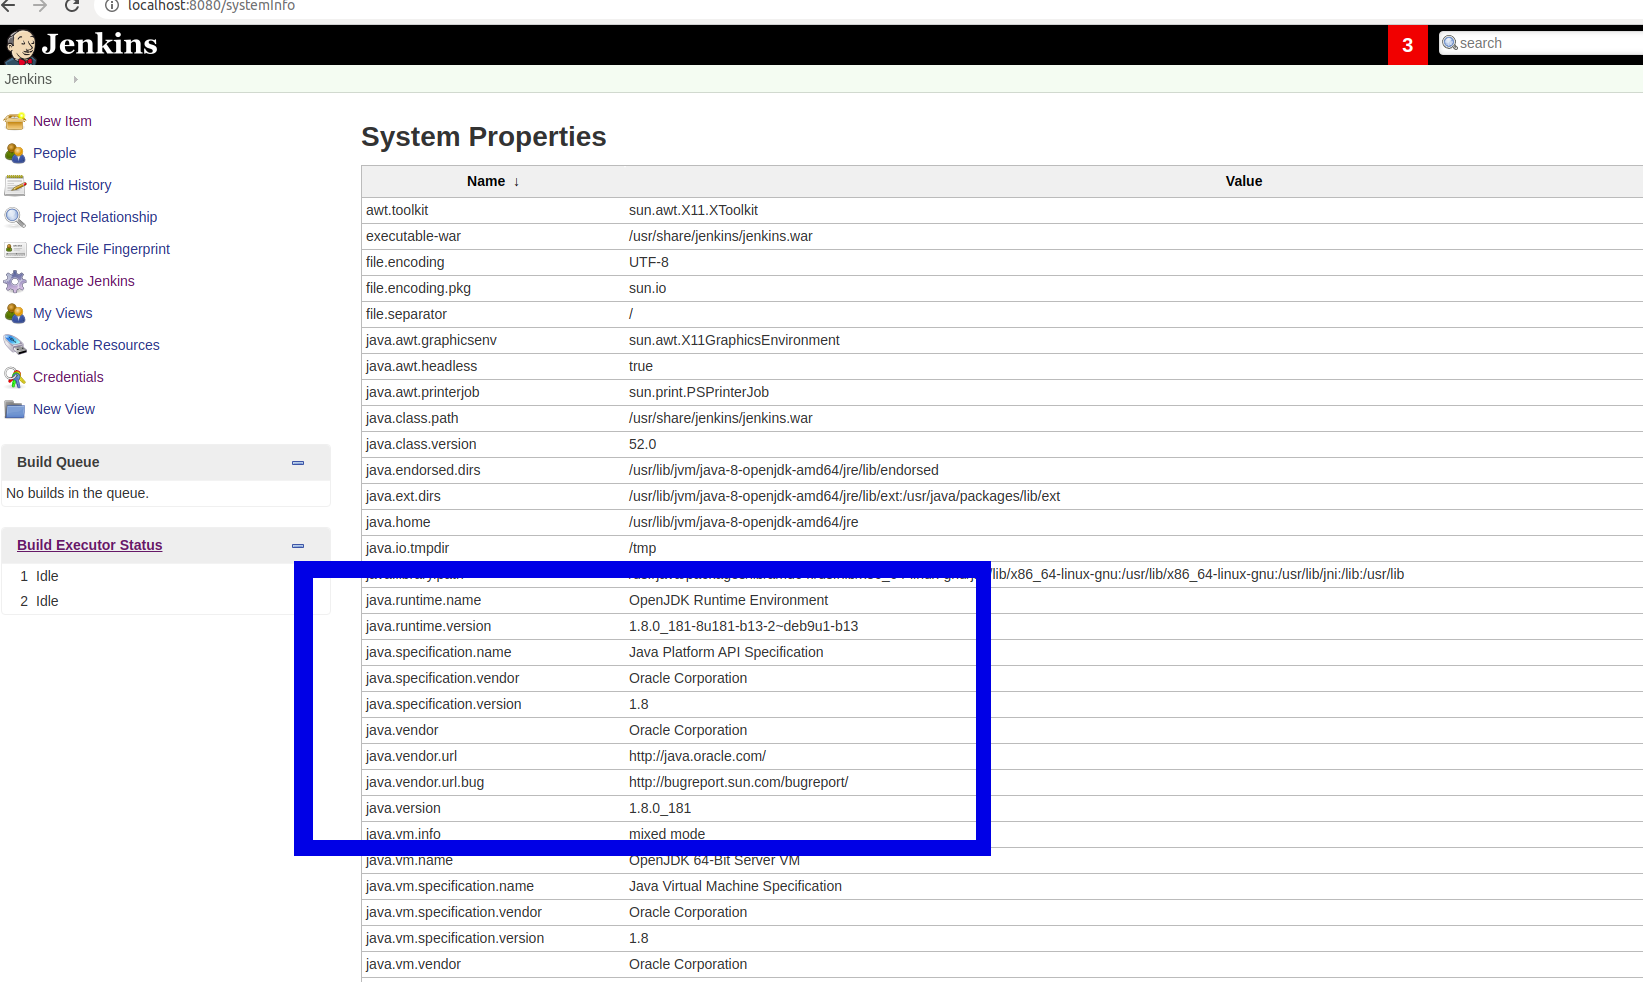The image size is (1643, 982).
Task: Open the People section
Action: [55, 153]
